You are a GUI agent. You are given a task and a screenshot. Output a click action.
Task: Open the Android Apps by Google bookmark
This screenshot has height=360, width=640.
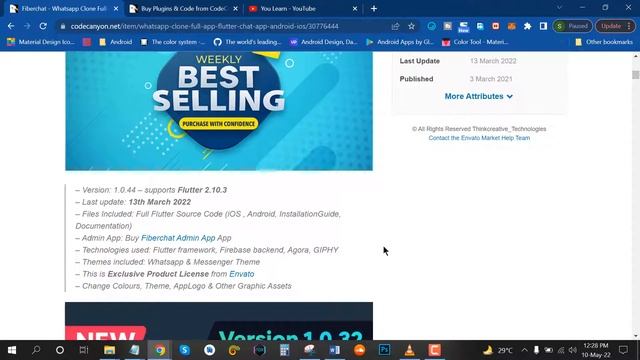point(400,42)
